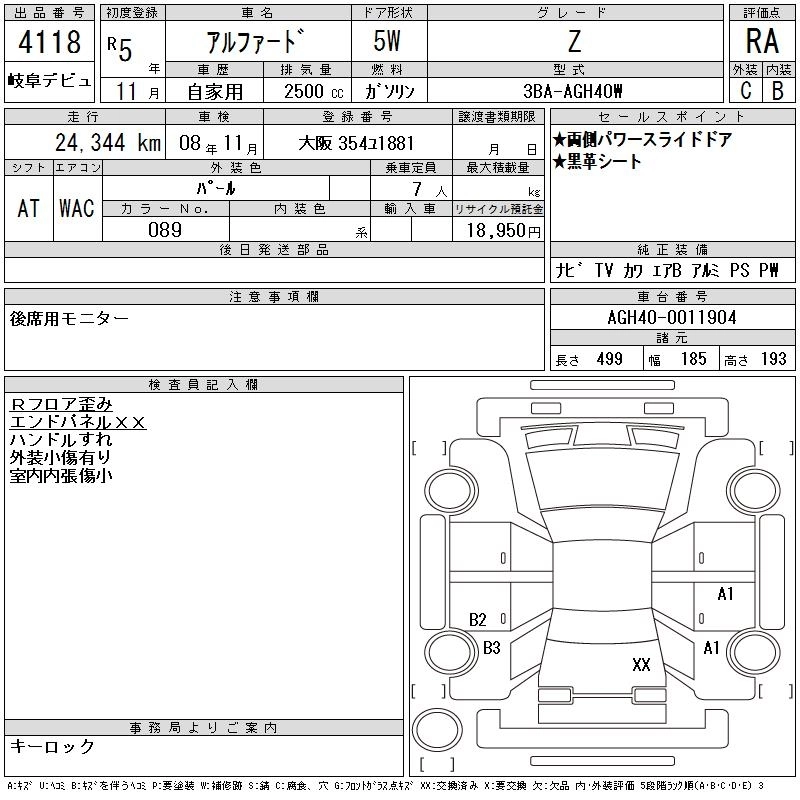This screenshot has height=800, width=800.
Task: Select the grade value Z
Action: [574, 41]
